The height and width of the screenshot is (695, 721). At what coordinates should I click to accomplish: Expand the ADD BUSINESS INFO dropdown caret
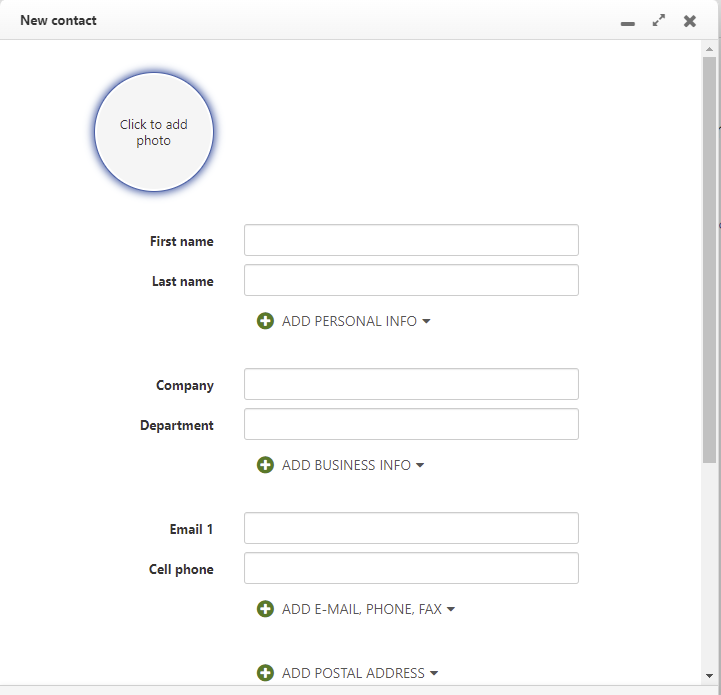click(x=420, y=466)
